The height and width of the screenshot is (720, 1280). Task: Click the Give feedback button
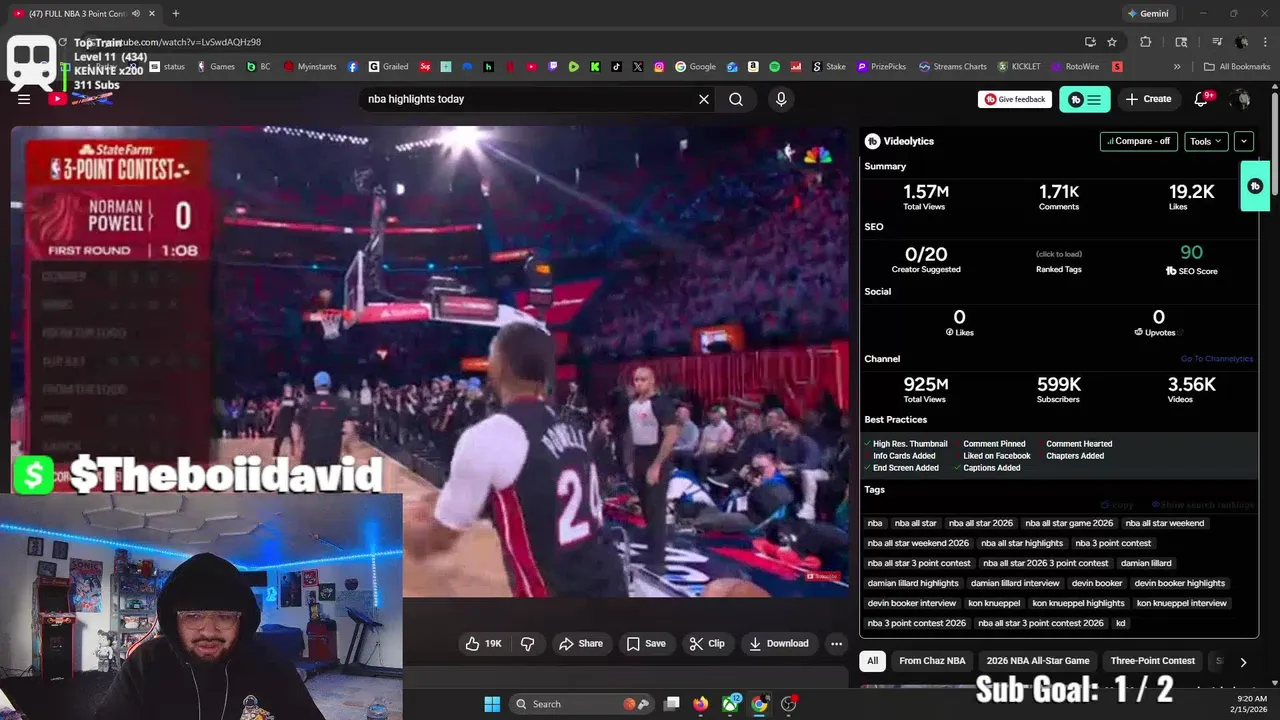point(1015,99)
